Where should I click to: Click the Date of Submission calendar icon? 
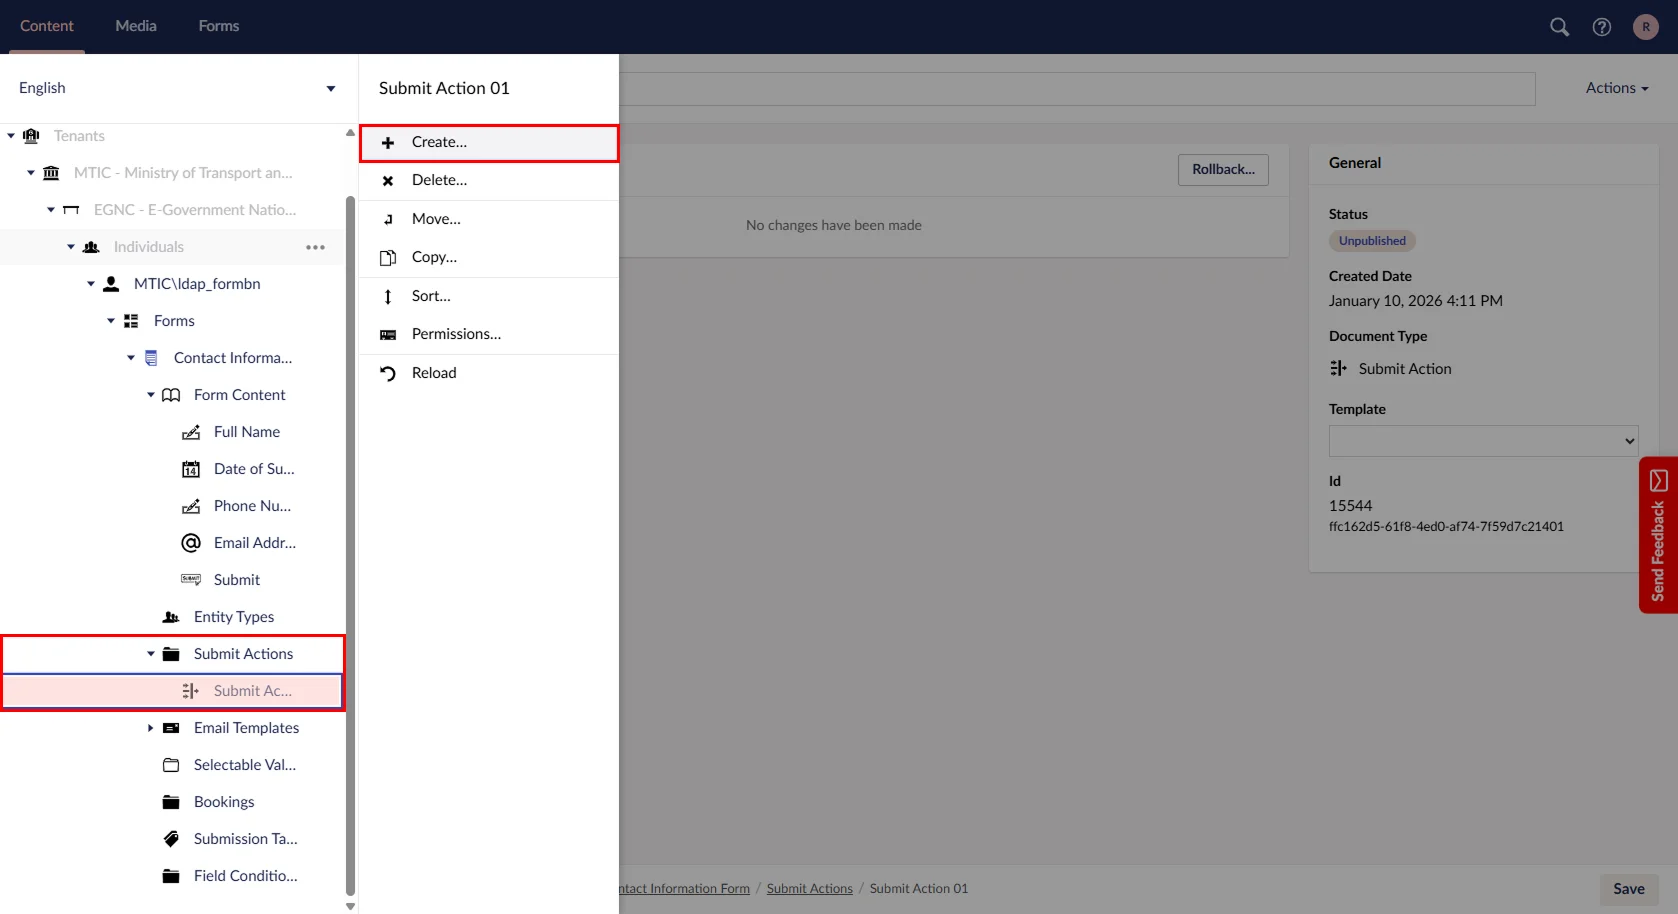[x=191, y=469]
